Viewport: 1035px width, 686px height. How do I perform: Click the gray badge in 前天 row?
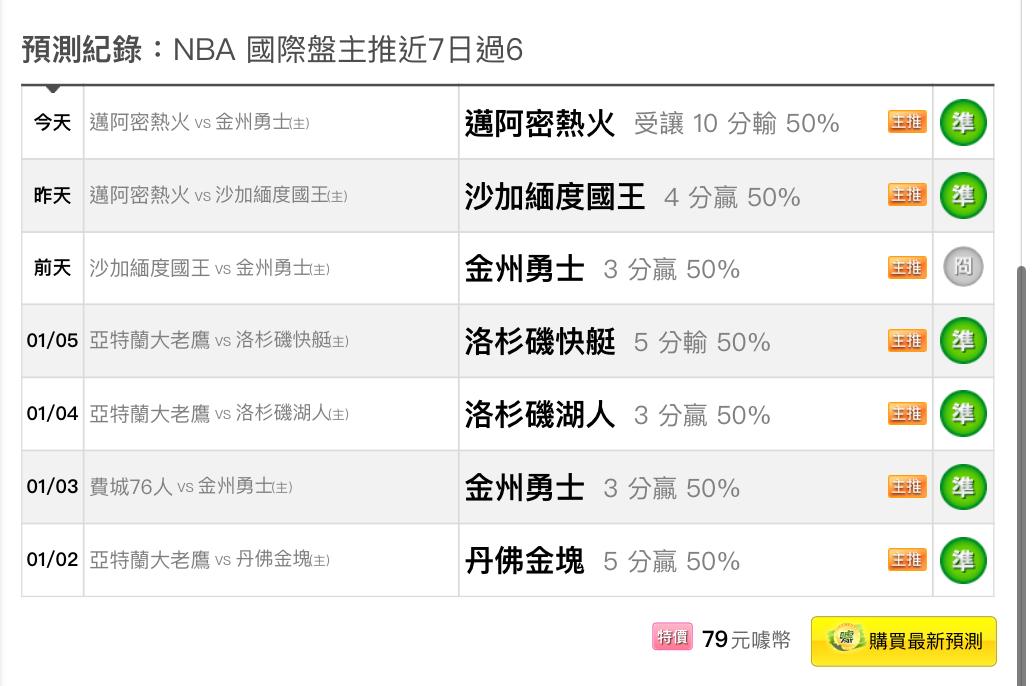click(963, 267)
